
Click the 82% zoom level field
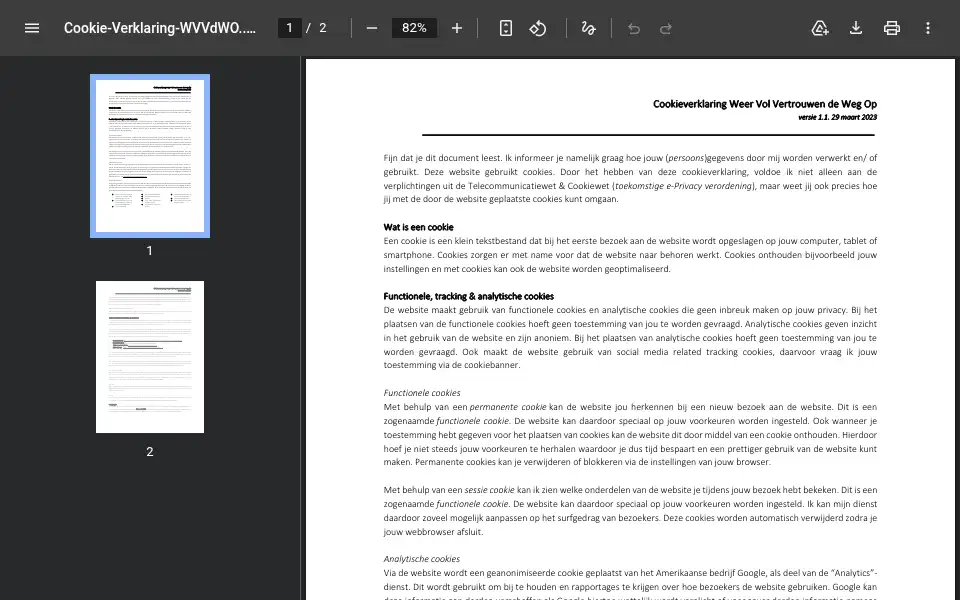(414, 28)
